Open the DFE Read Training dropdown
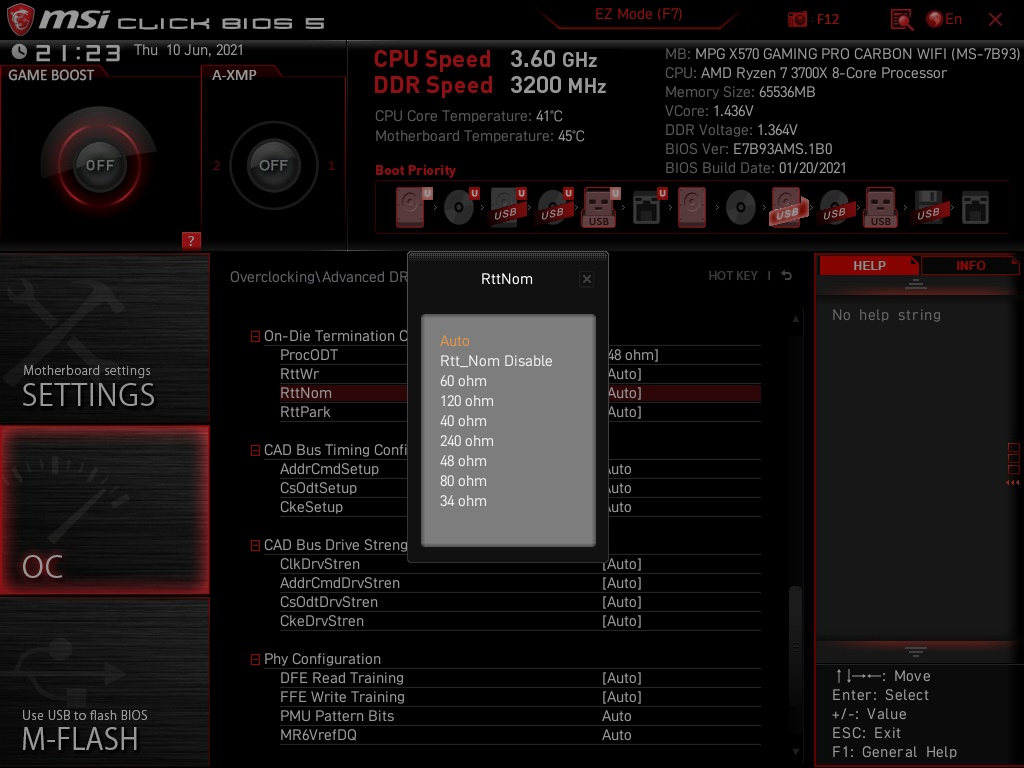 (x=622, y=678)
